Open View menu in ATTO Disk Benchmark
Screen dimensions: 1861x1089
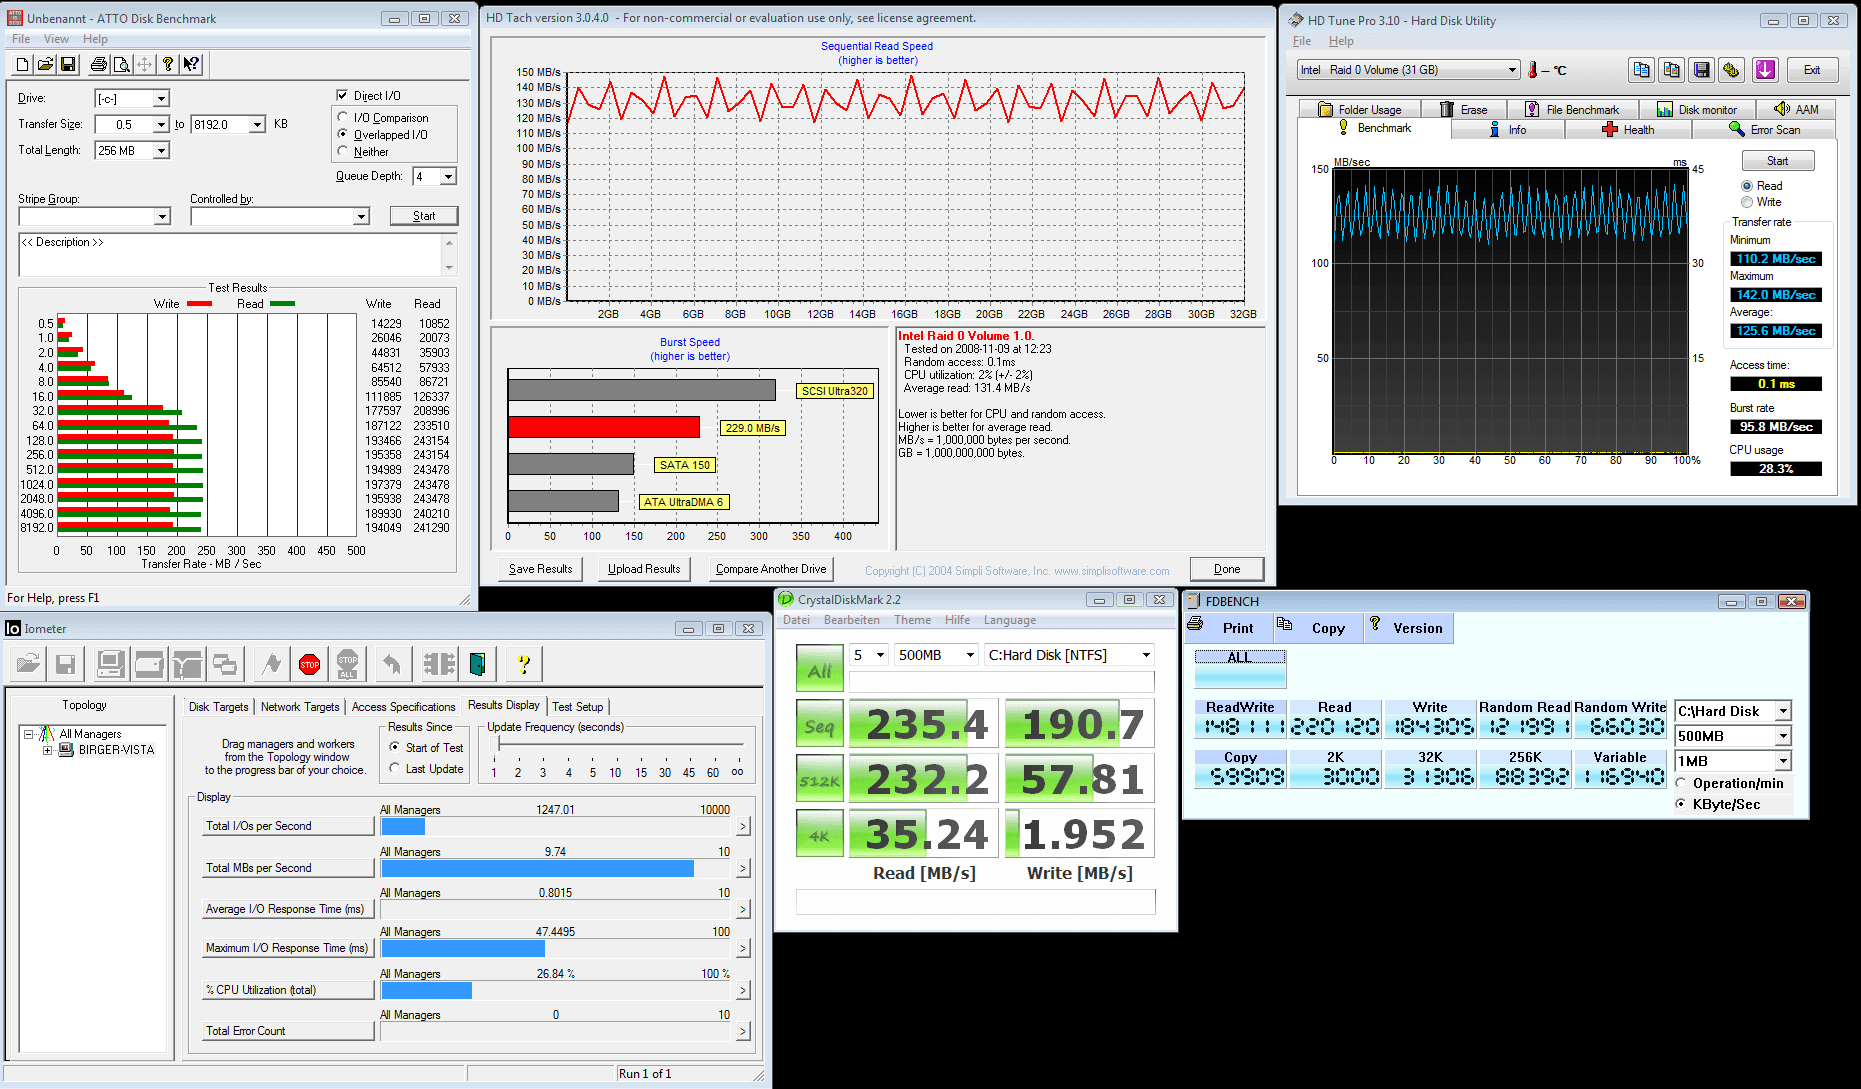56,39
